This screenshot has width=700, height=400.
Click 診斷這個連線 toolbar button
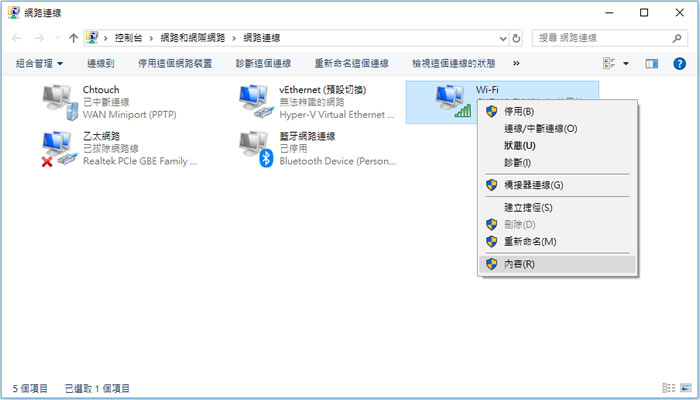point(263,64)
